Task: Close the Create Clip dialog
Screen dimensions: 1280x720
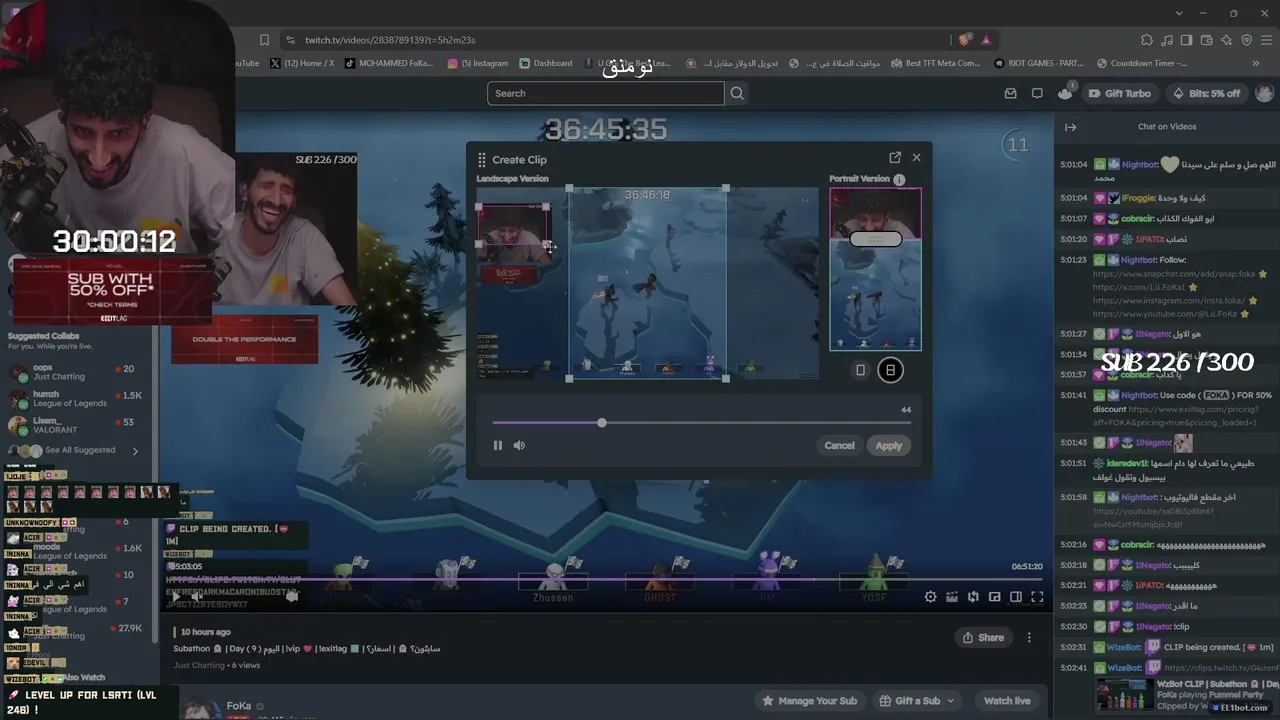Action: (x=916, y=157)
